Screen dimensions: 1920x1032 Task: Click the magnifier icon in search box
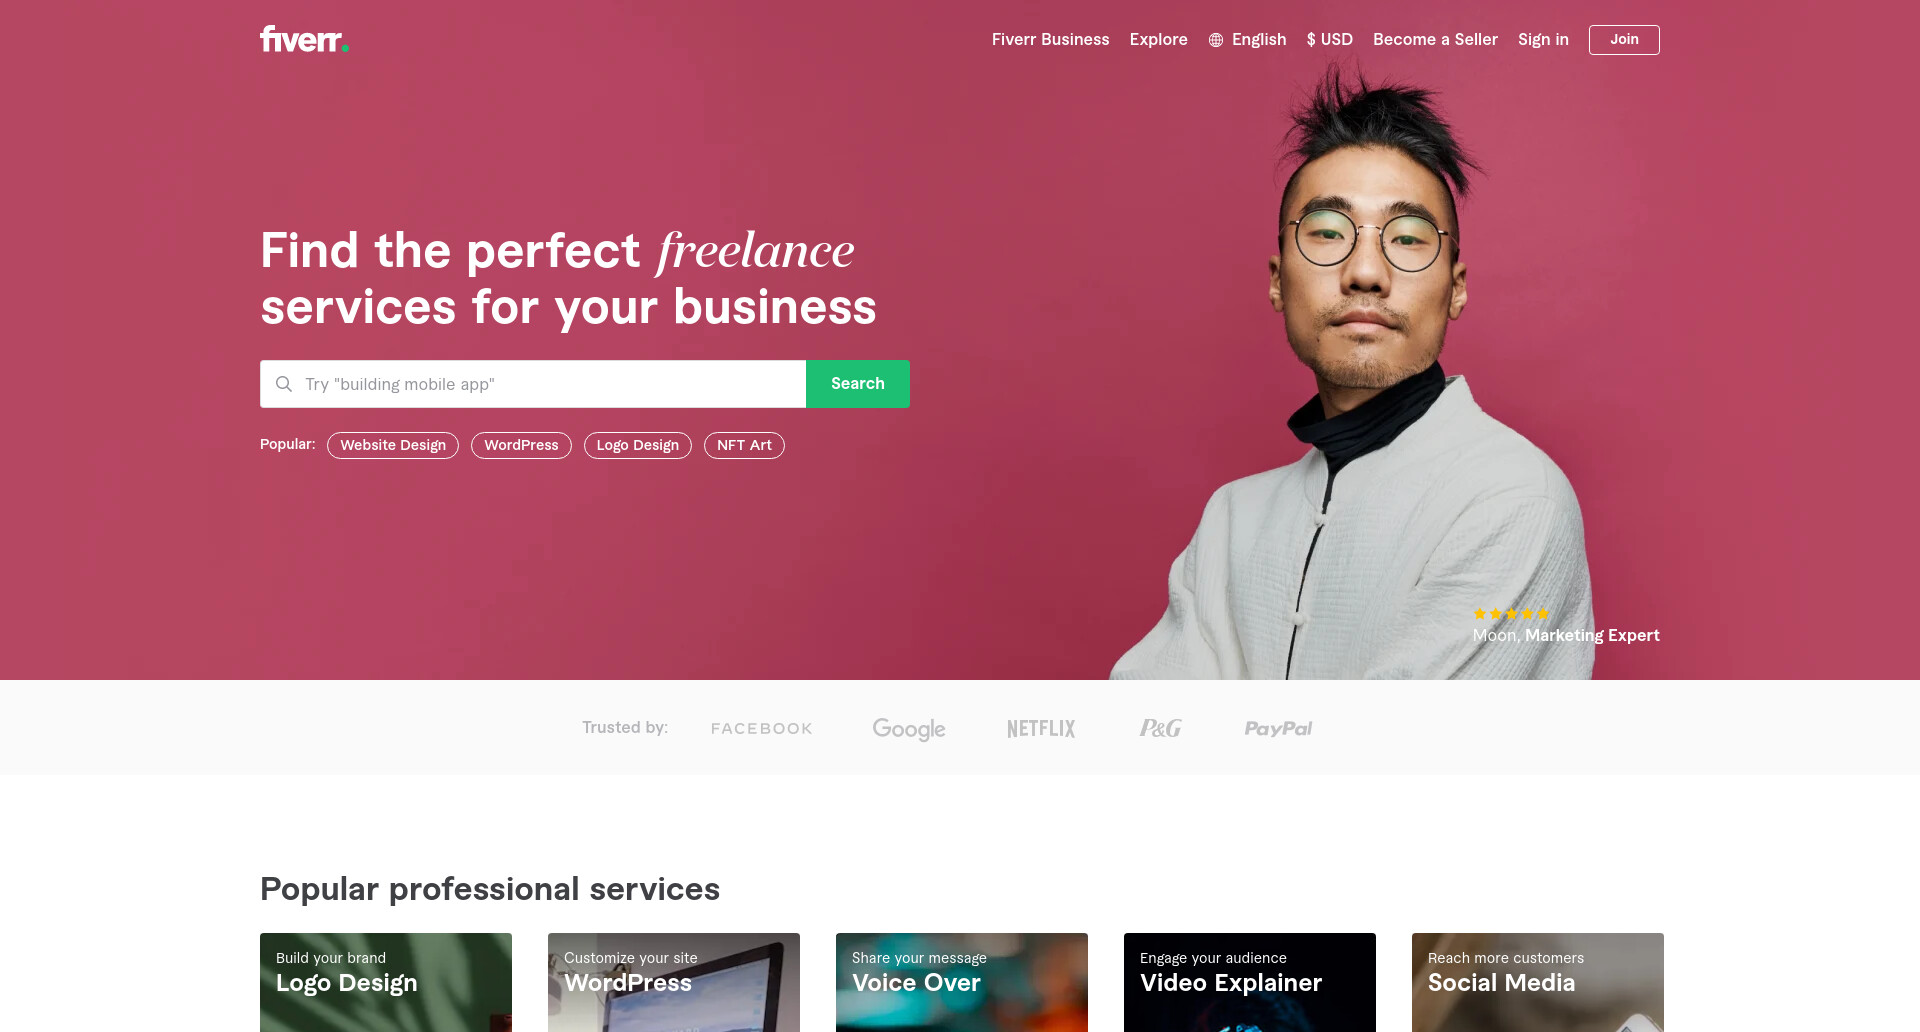pyautogui.click(x=284, y=384)
